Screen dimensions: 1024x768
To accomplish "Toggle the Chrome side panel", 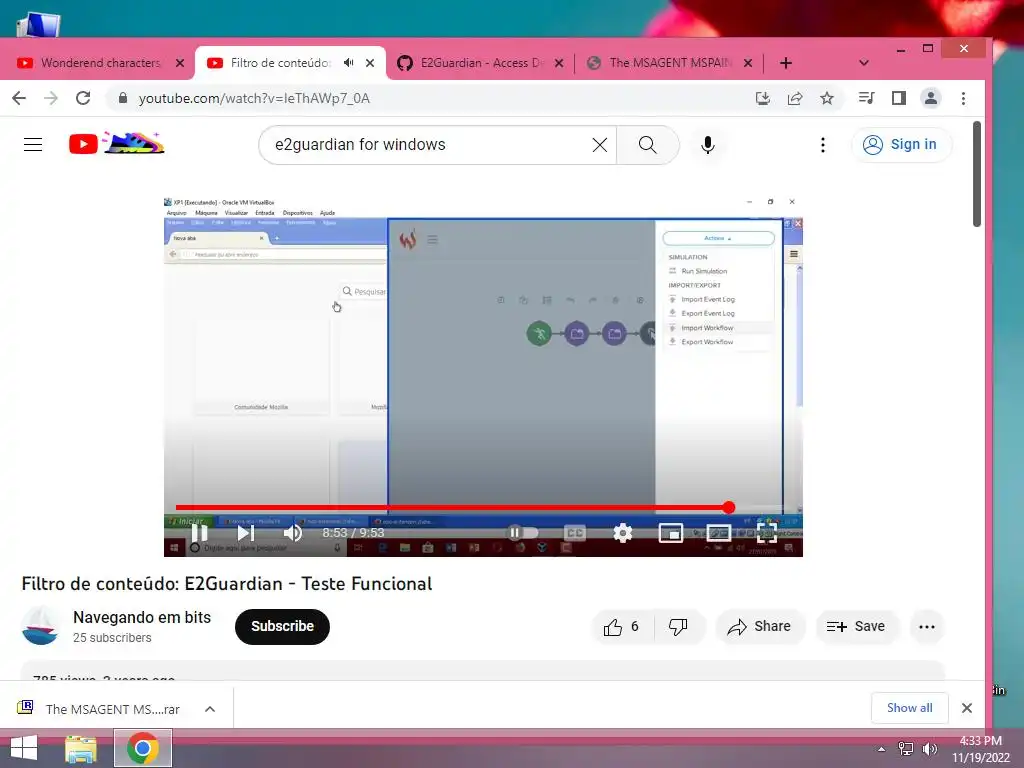I will click(x=899, y=98).
